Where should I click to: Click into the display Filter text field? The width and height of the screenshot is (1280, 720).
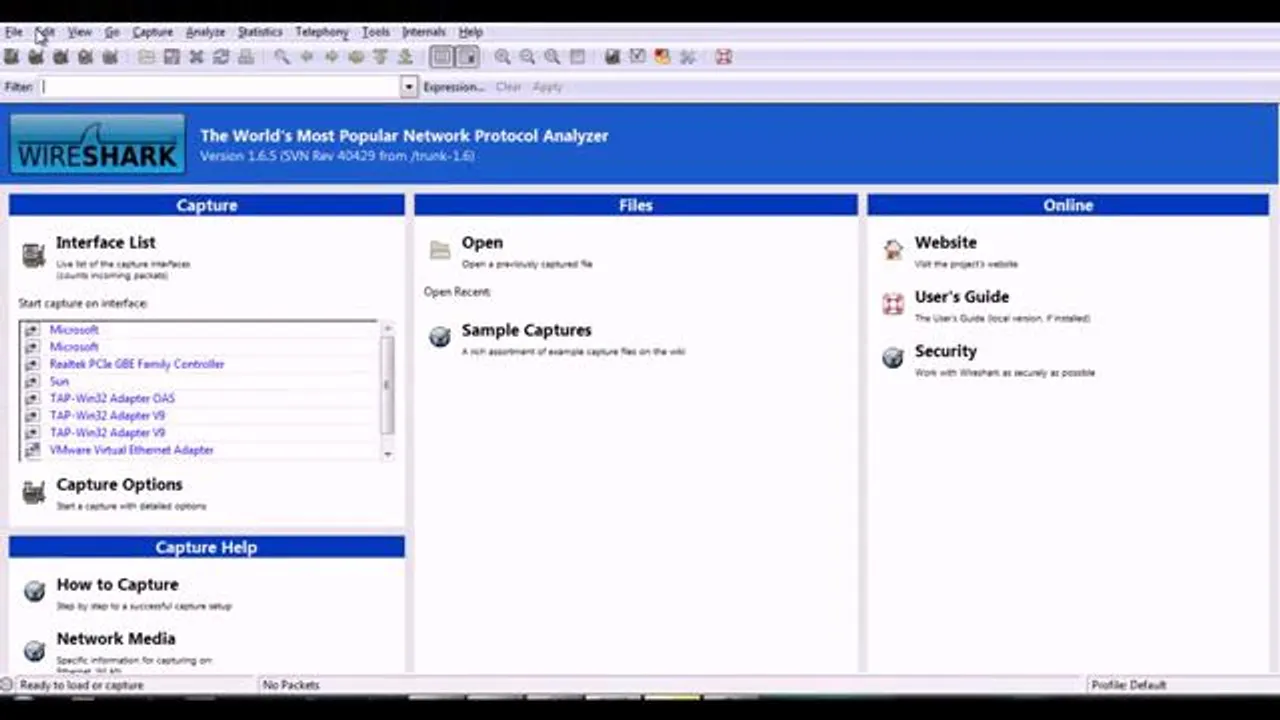(219, 87)
